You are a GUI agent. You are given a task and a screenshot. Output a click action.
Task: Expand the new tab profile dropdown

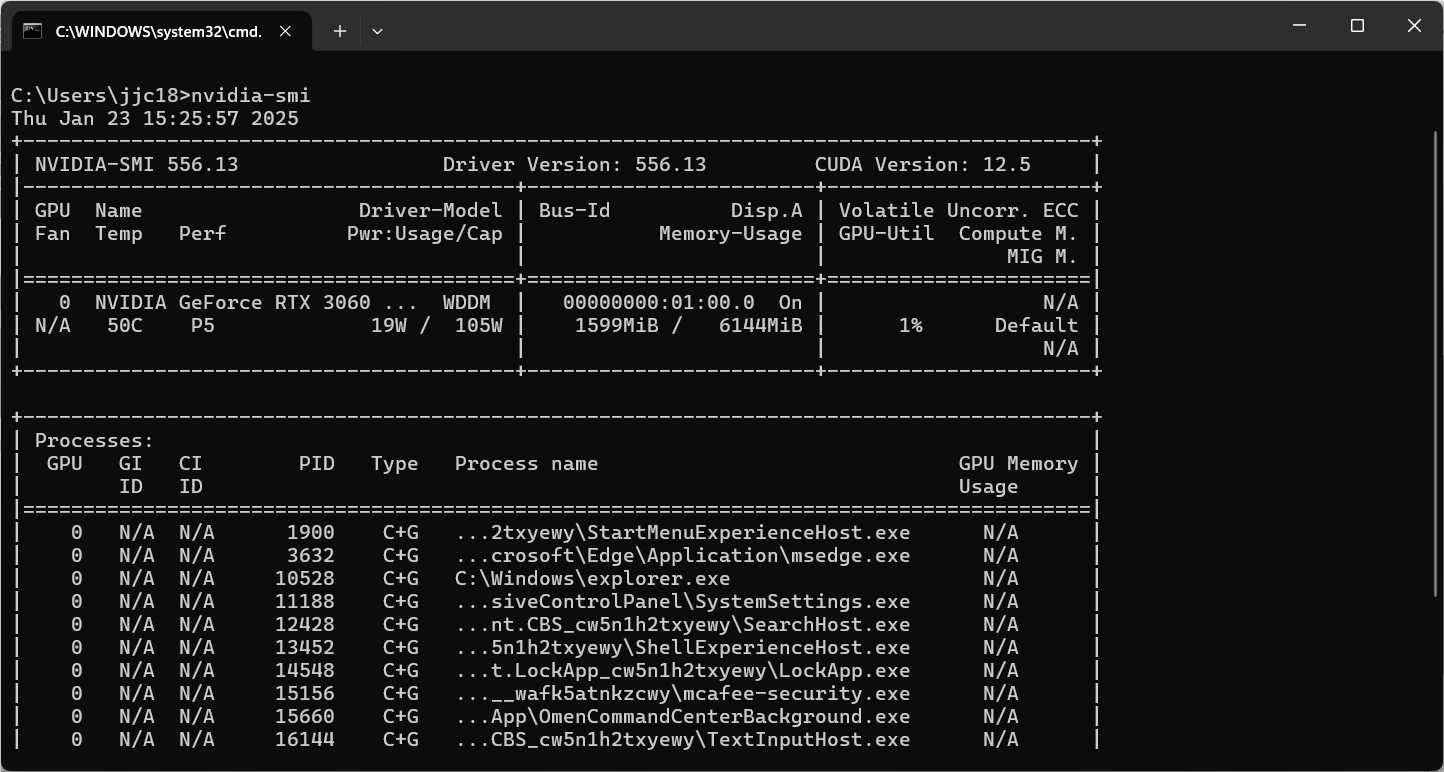[377, 31]
